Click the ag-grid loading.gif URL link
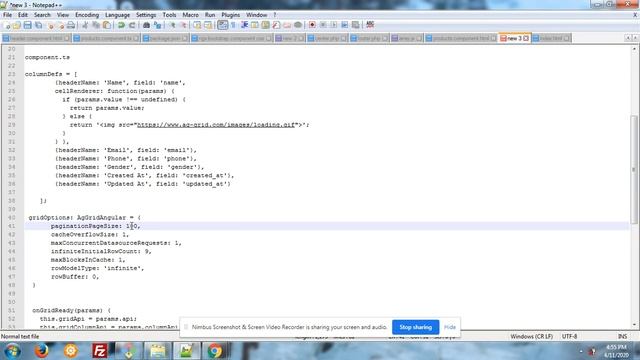640x360 pixels. [216, 125]
